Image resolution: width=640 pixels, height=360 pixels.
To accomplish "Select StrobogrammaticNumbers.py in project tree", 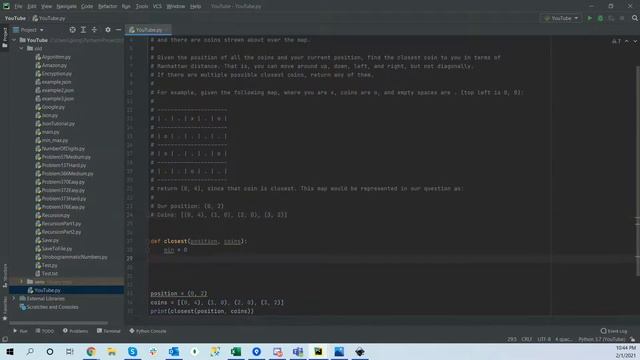I will (71, 257).
